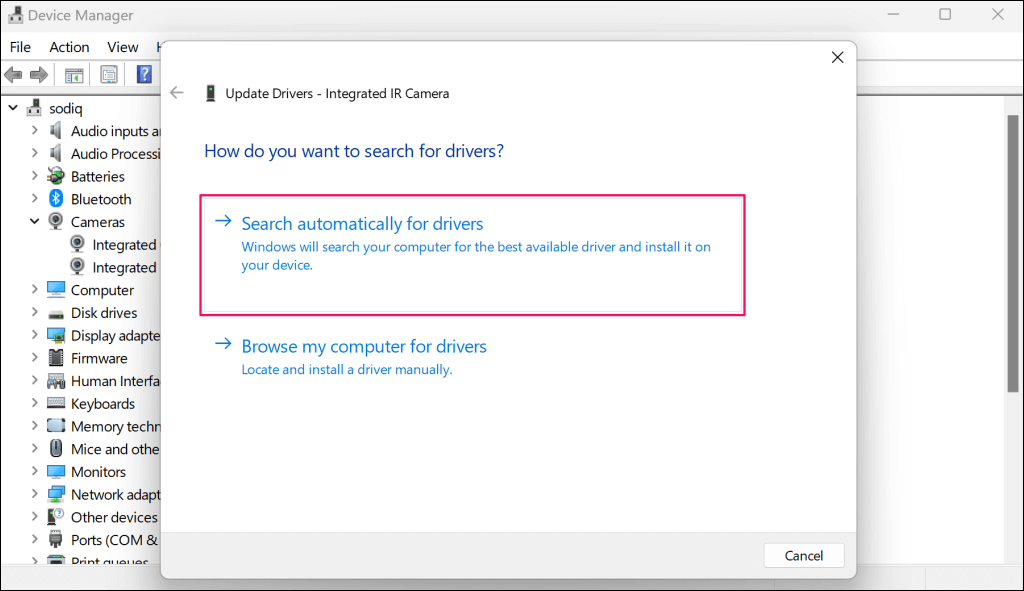The height and width of the screenshot is (591, 1024).
Task: Click the Properties toolbar icon
Action: point(109,75)
